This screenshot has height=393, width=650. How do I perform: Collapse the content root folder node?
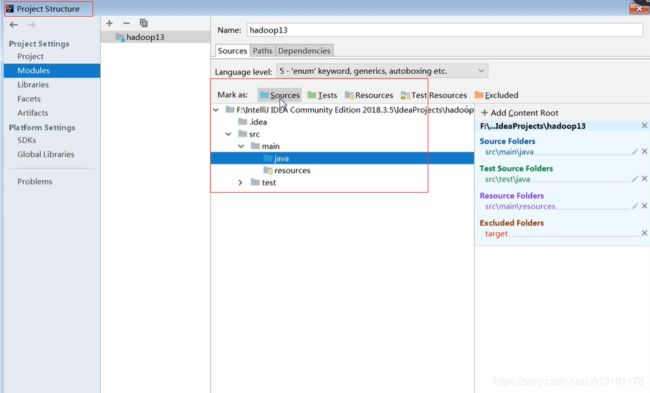216,110
